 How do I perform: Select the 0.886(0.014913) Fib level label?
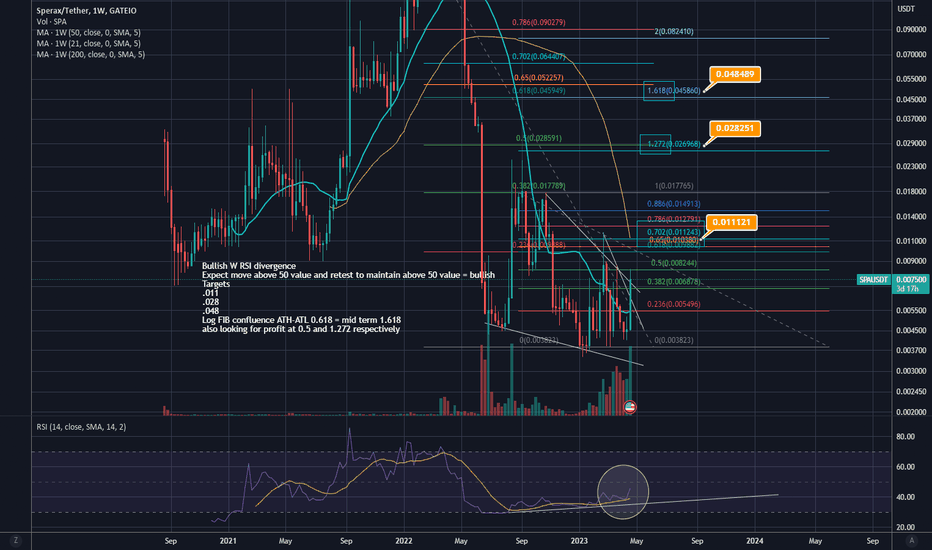pyautogui.click(x=673, y=204)
